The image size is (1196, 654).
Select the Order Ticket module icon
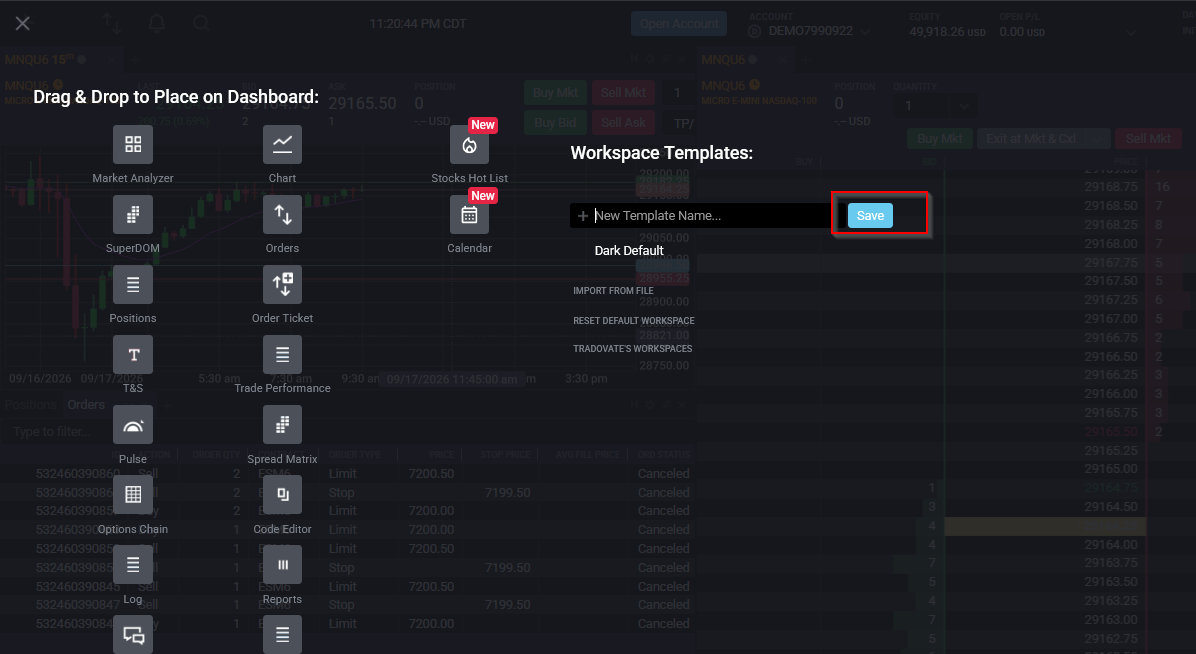282,285
